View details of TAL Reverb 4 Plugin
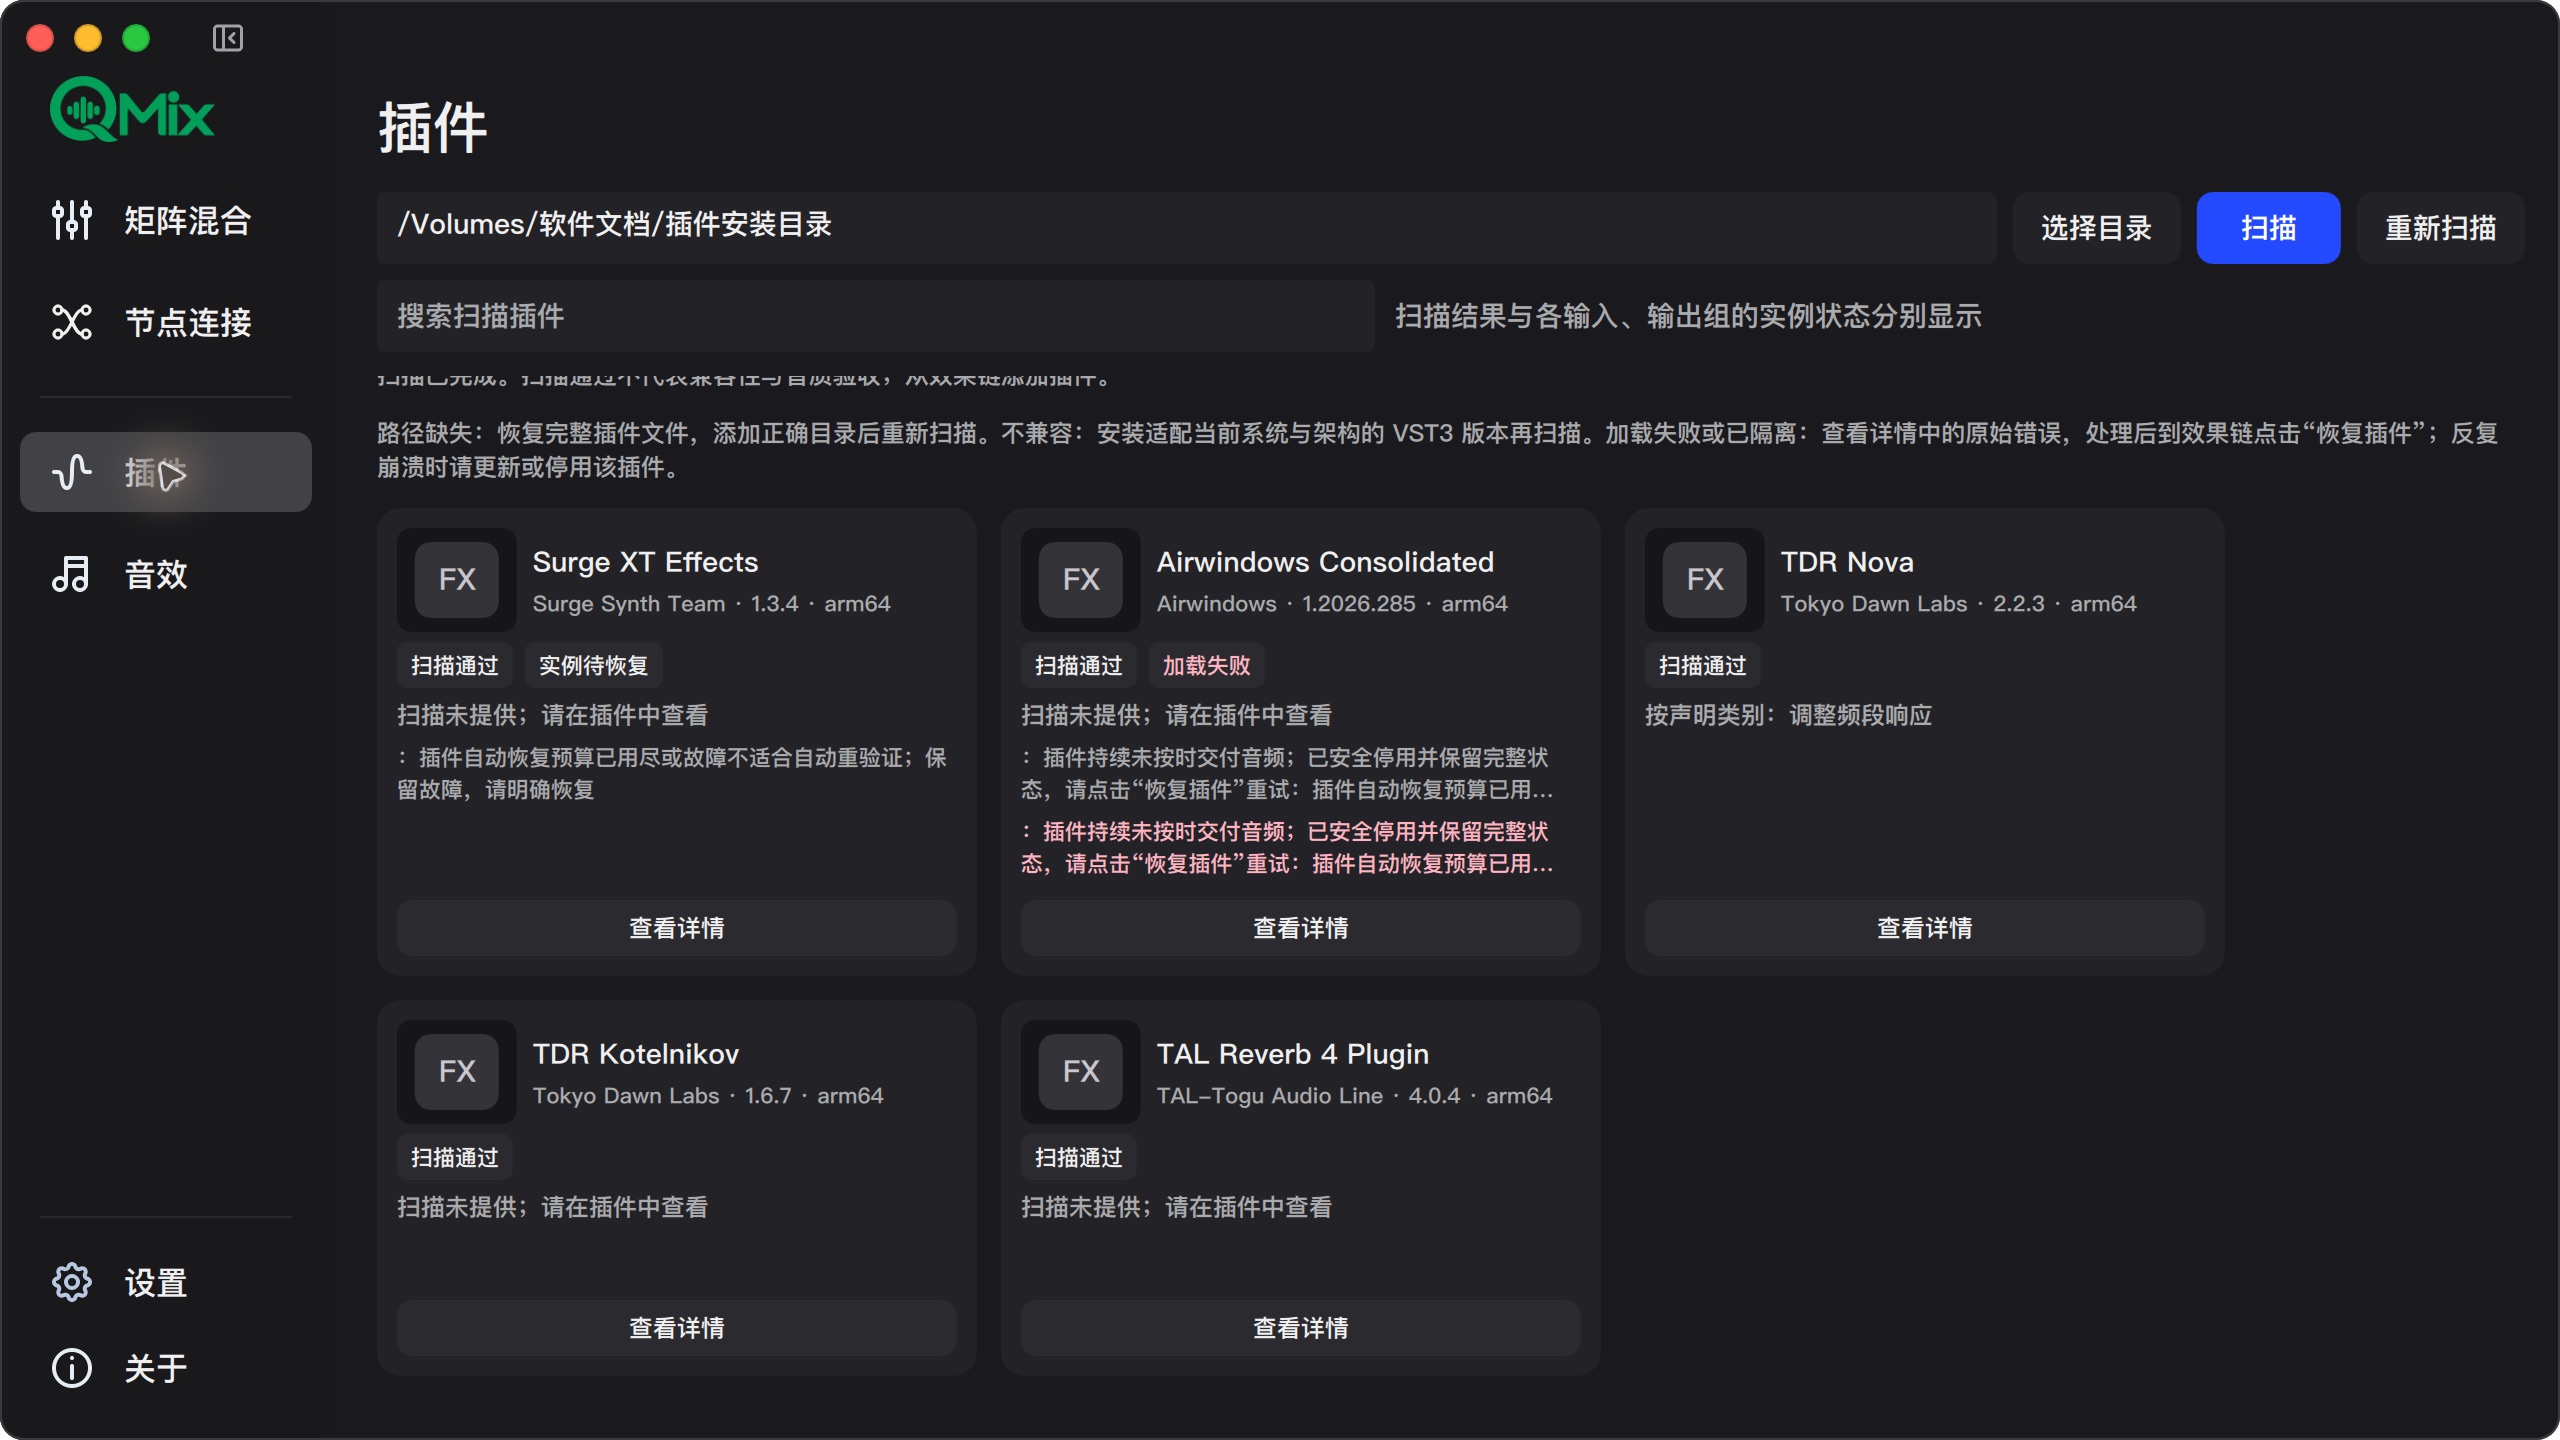The height and width of the screenshot is (1440, 2560). click(1300, 1328)
